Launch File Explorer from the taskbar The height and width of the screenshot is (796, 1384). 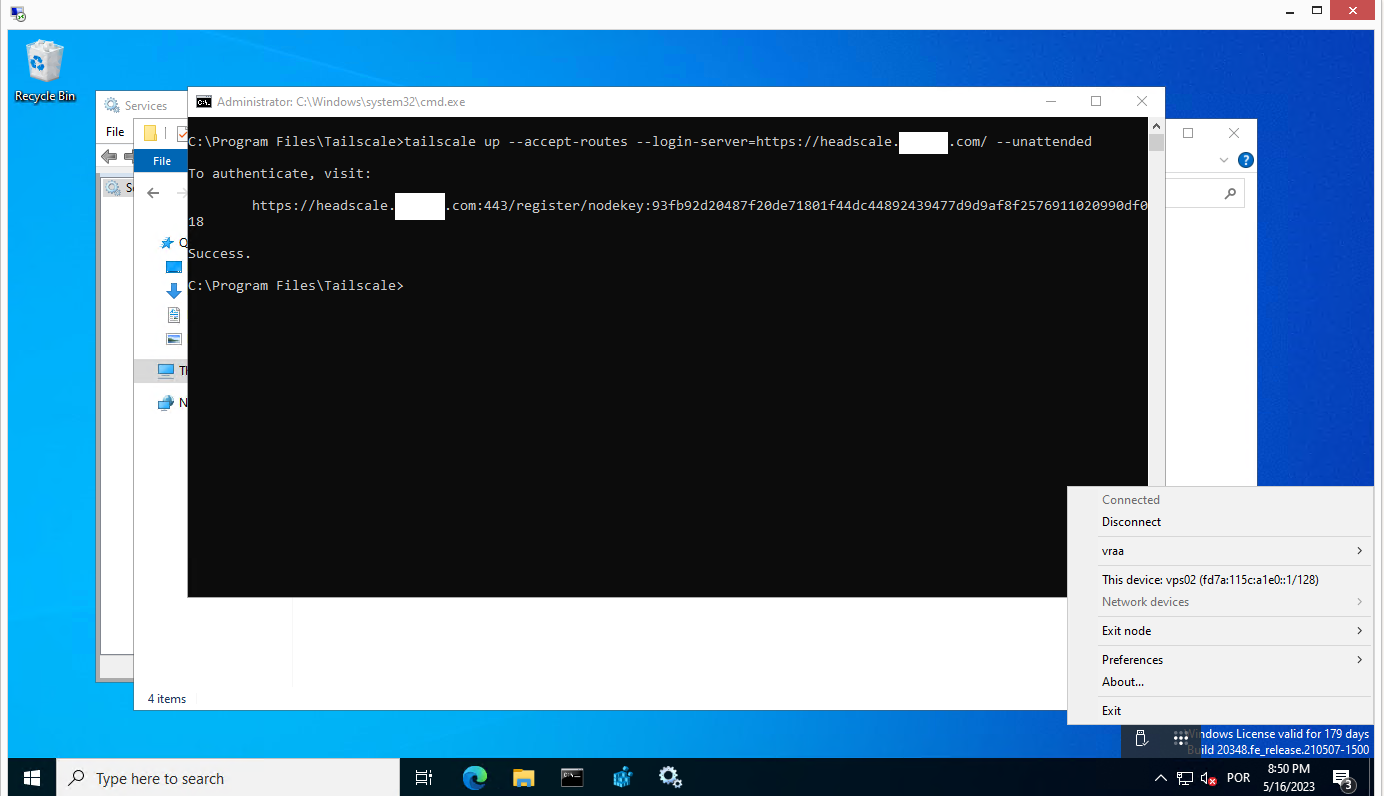pos(522,777)
